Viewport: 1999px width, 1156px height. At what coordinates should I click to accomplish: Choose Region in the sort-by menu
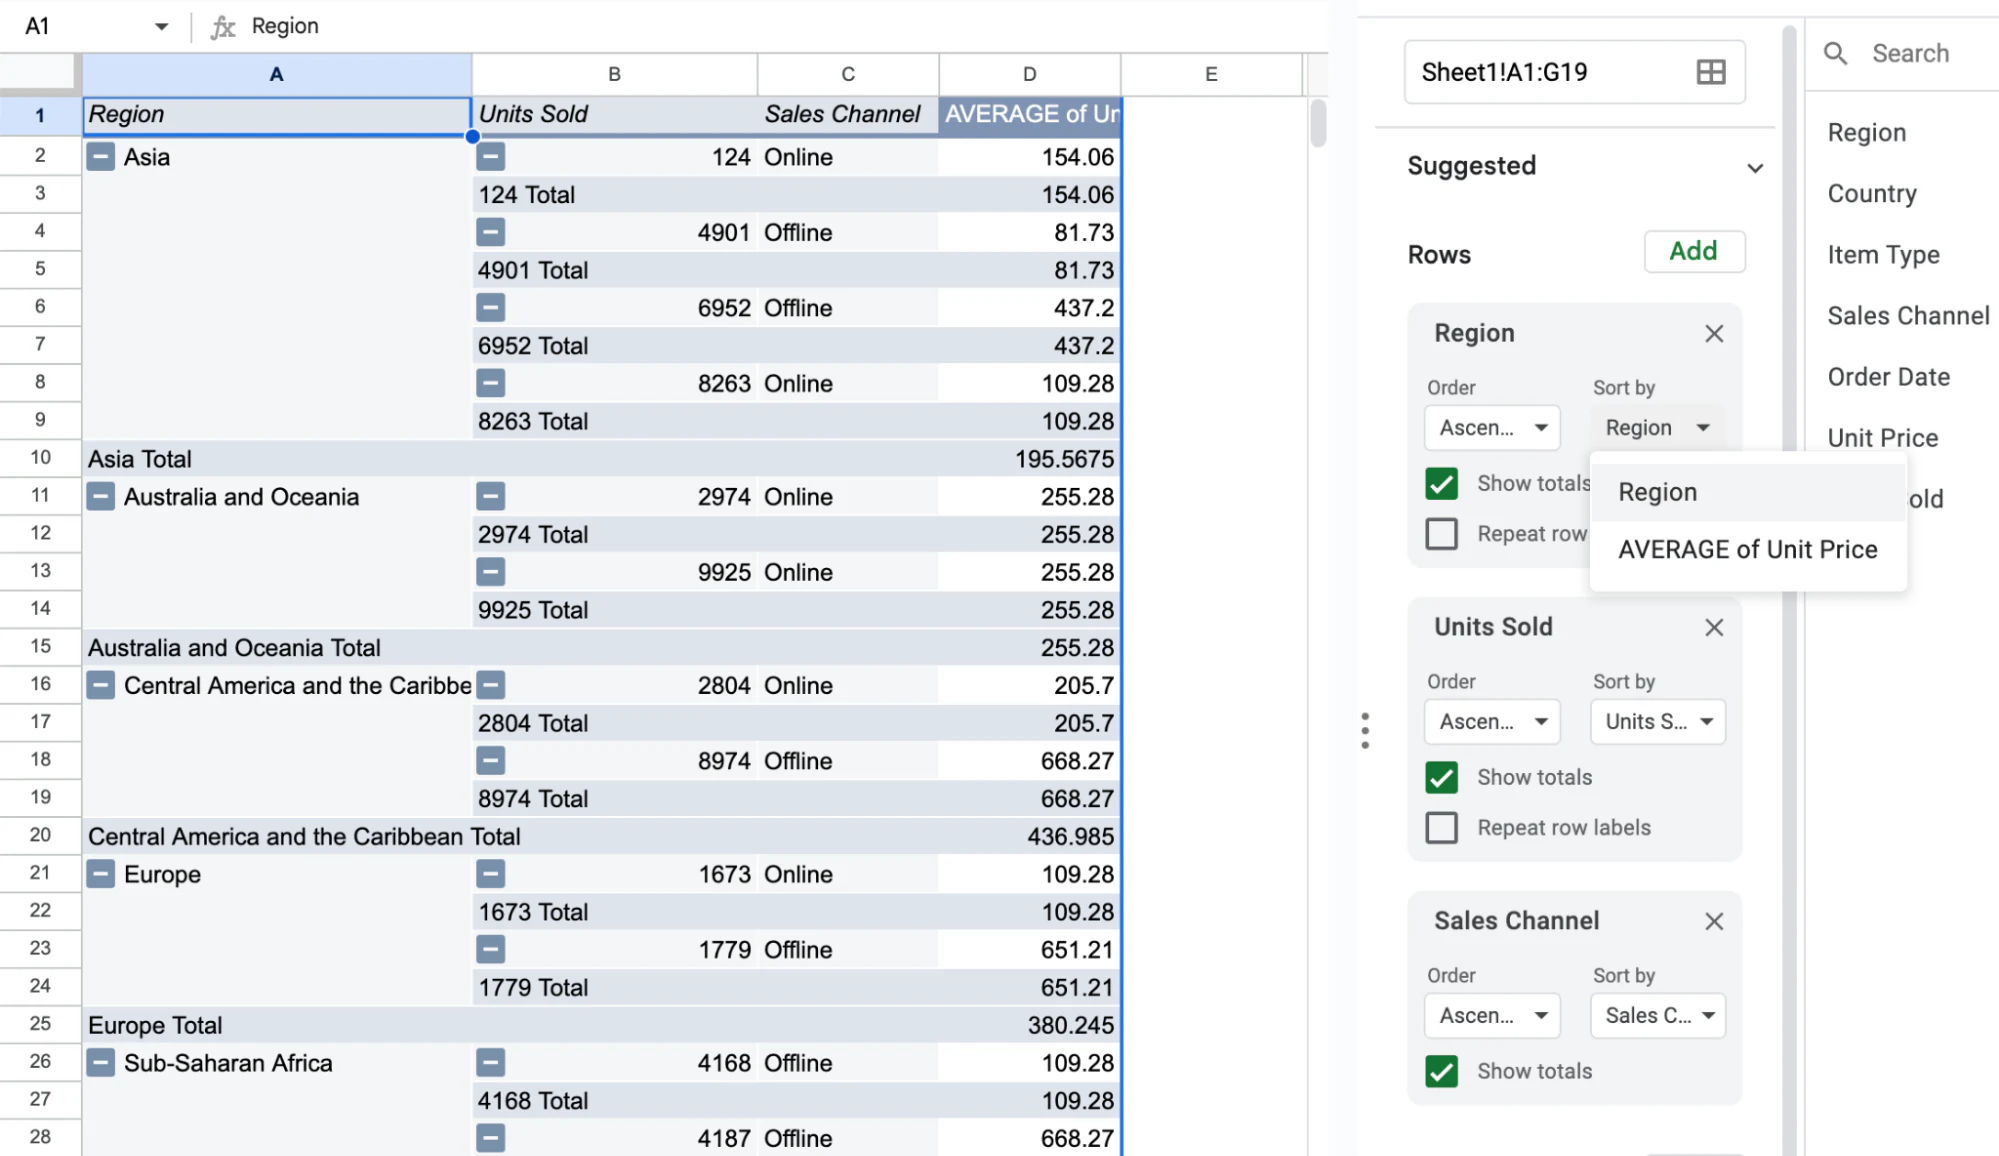click(x=1748, y=493)
